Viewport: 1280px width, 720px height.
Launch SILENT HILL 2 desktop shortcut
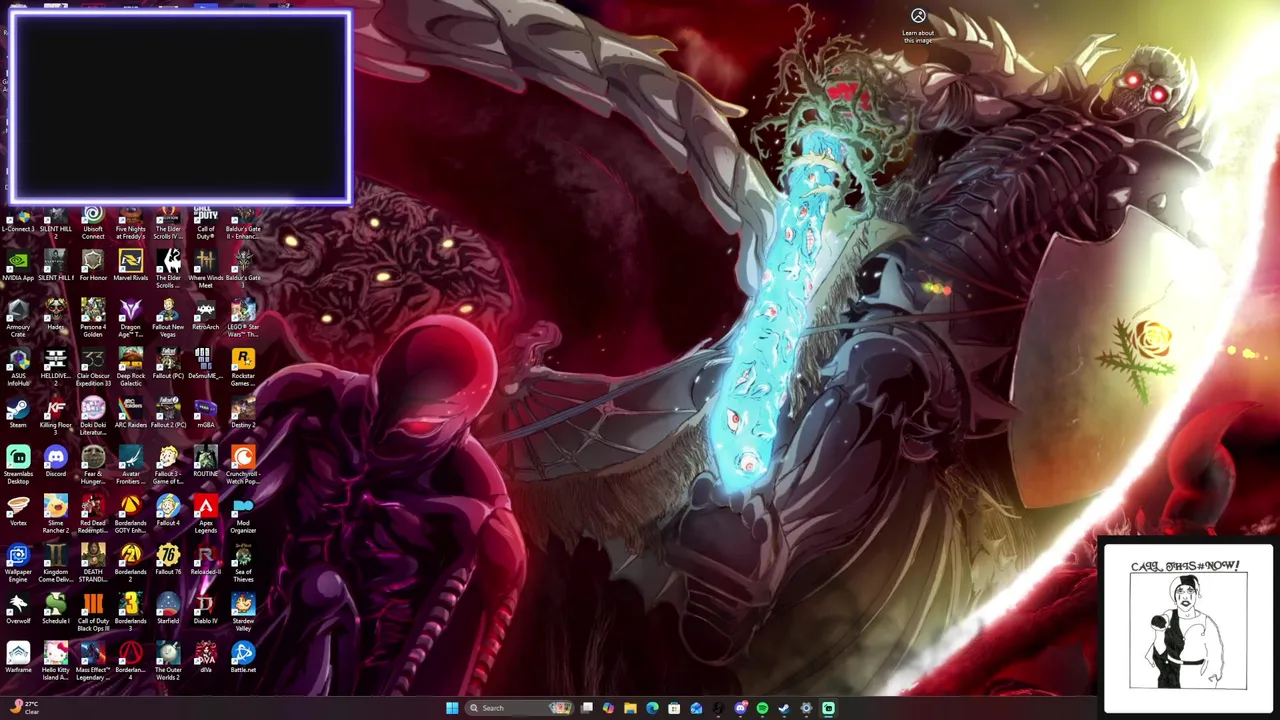tap(55, 225)
